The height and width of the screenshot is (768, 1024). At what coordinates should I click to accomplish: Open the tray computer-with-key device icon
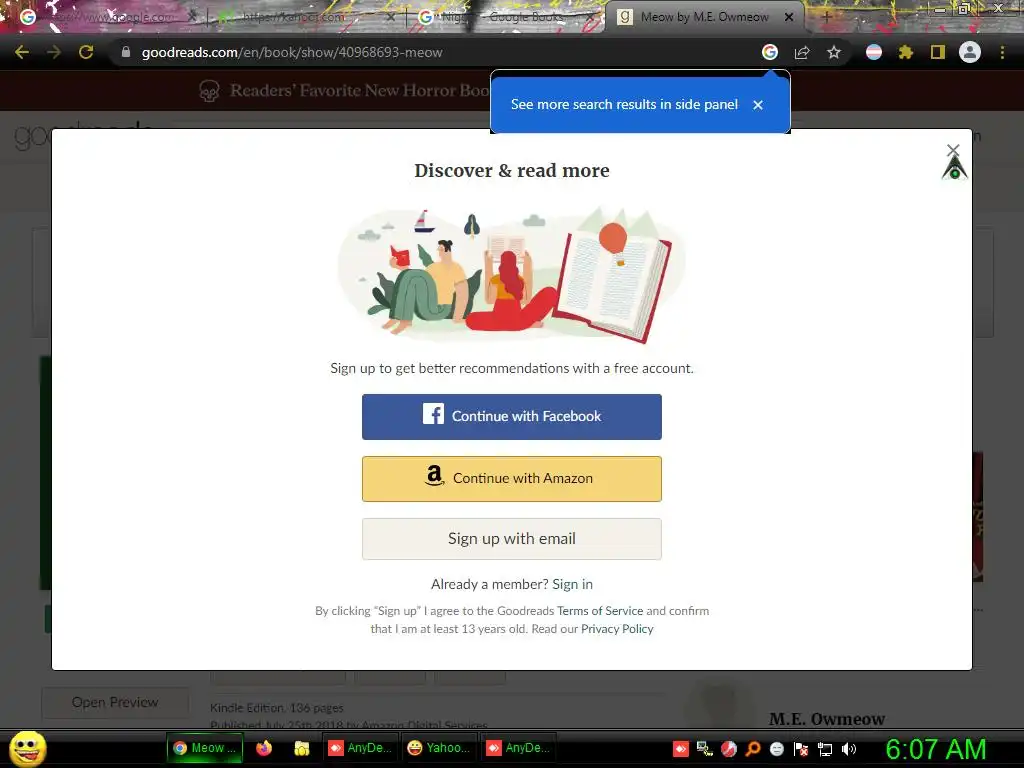(x=705, y=749)
